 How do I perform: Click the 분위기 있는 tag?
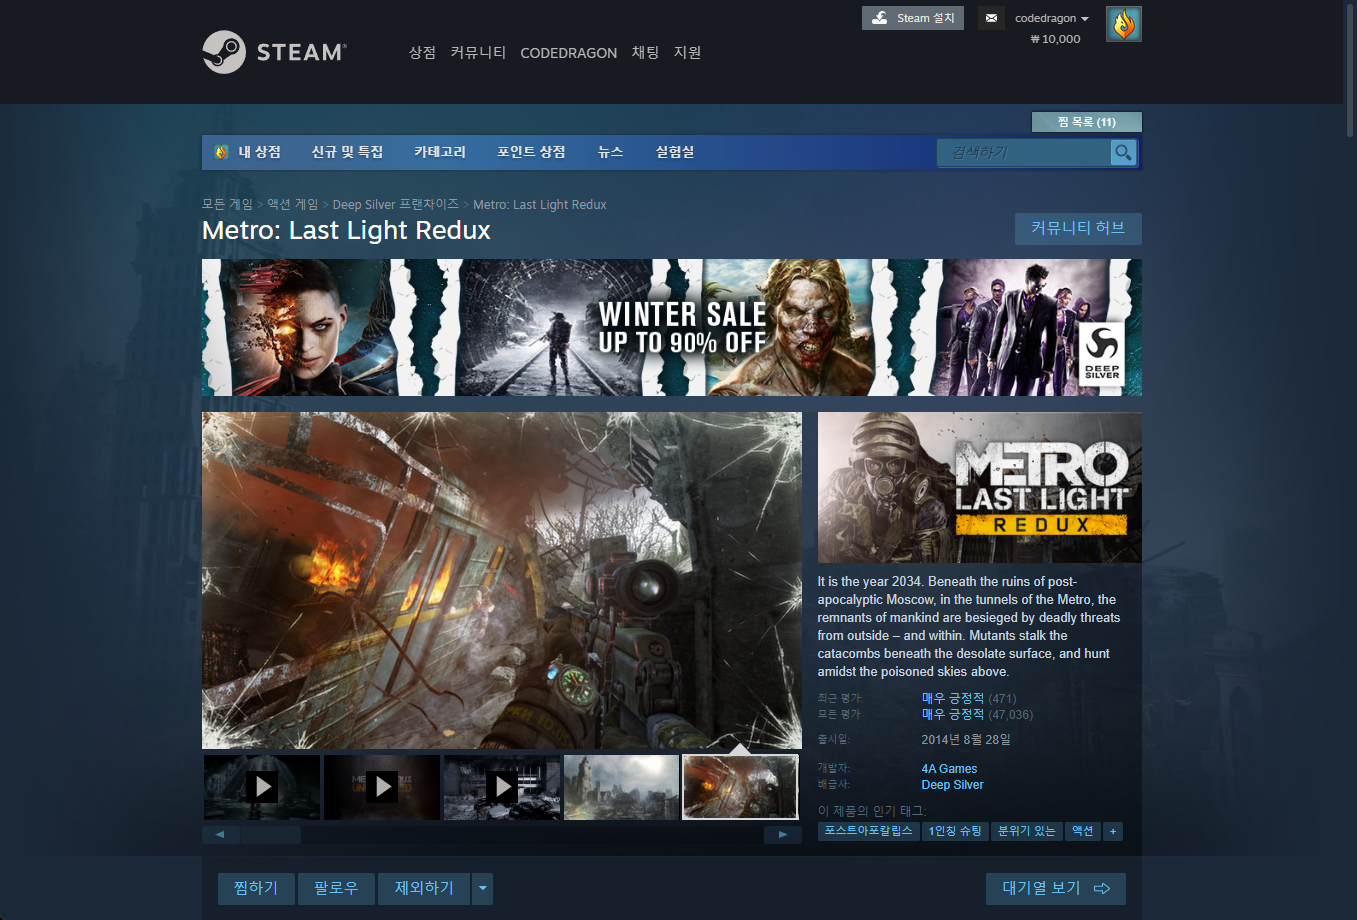[1026, 831]
